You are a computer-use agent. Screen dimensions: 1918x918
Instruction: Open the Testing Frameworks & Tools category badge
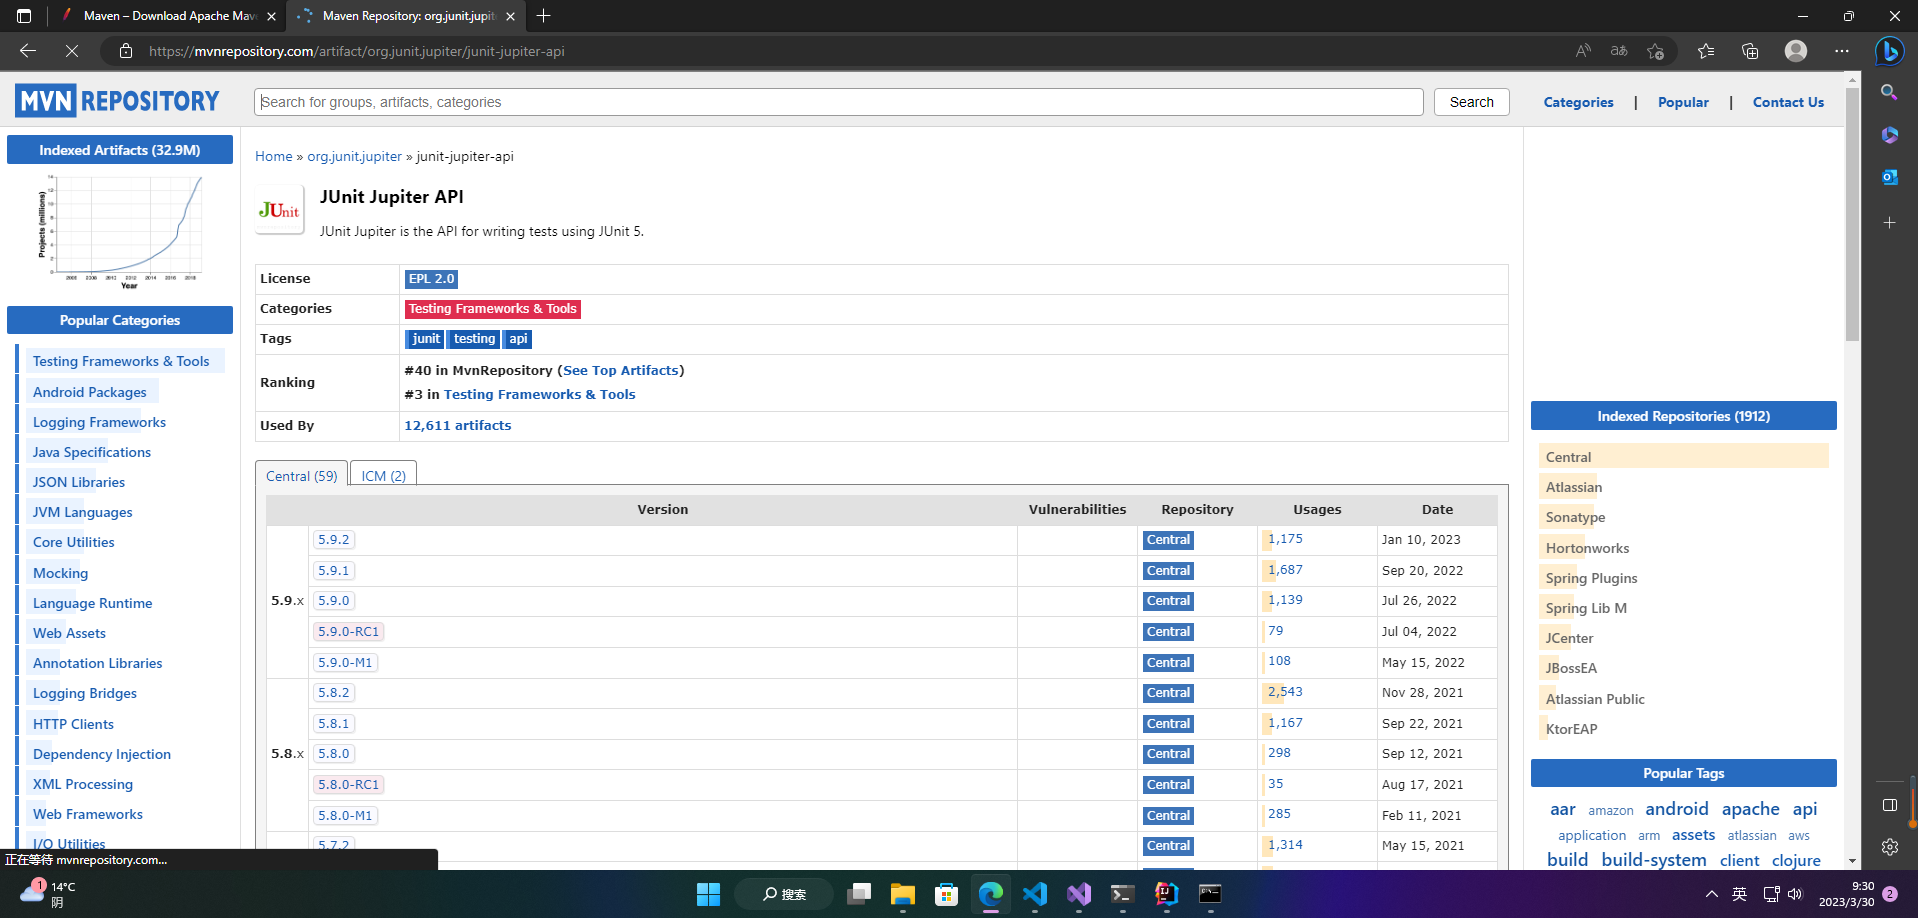[x=492, y=309]
